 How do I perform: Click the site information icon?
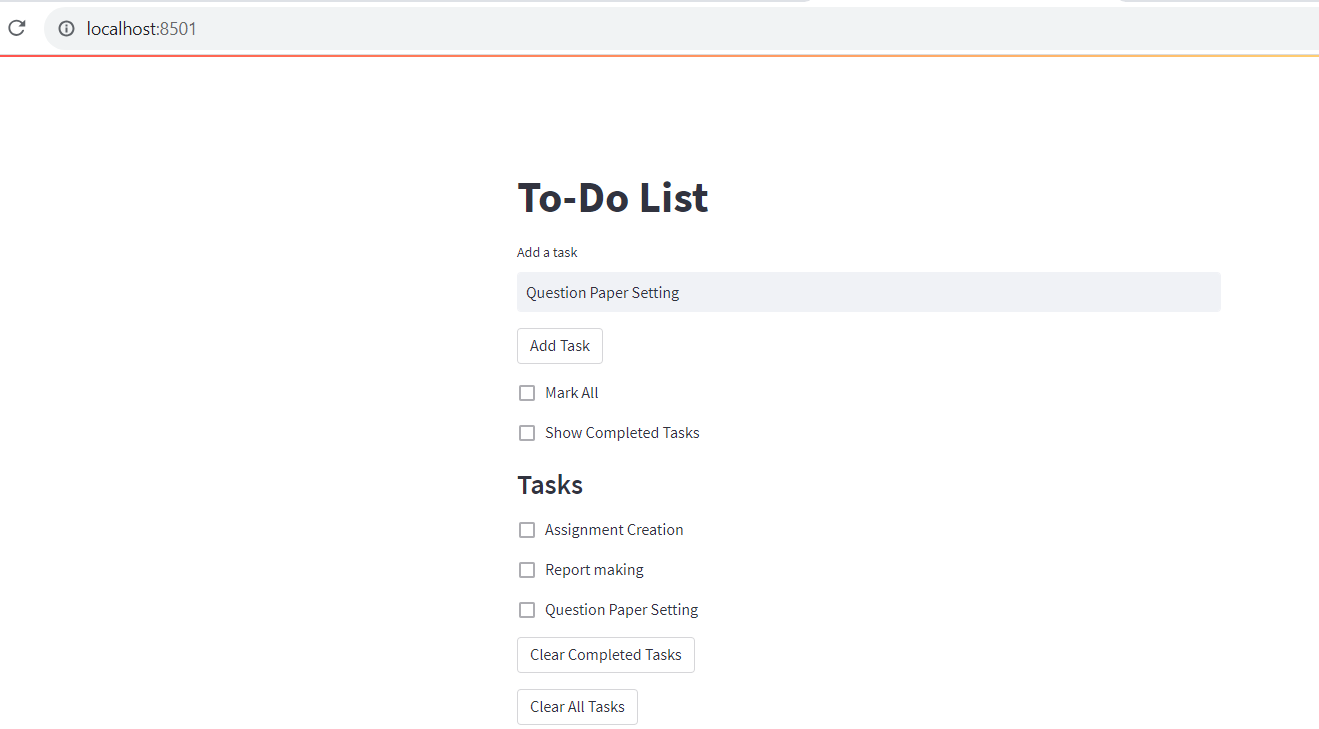66,29
